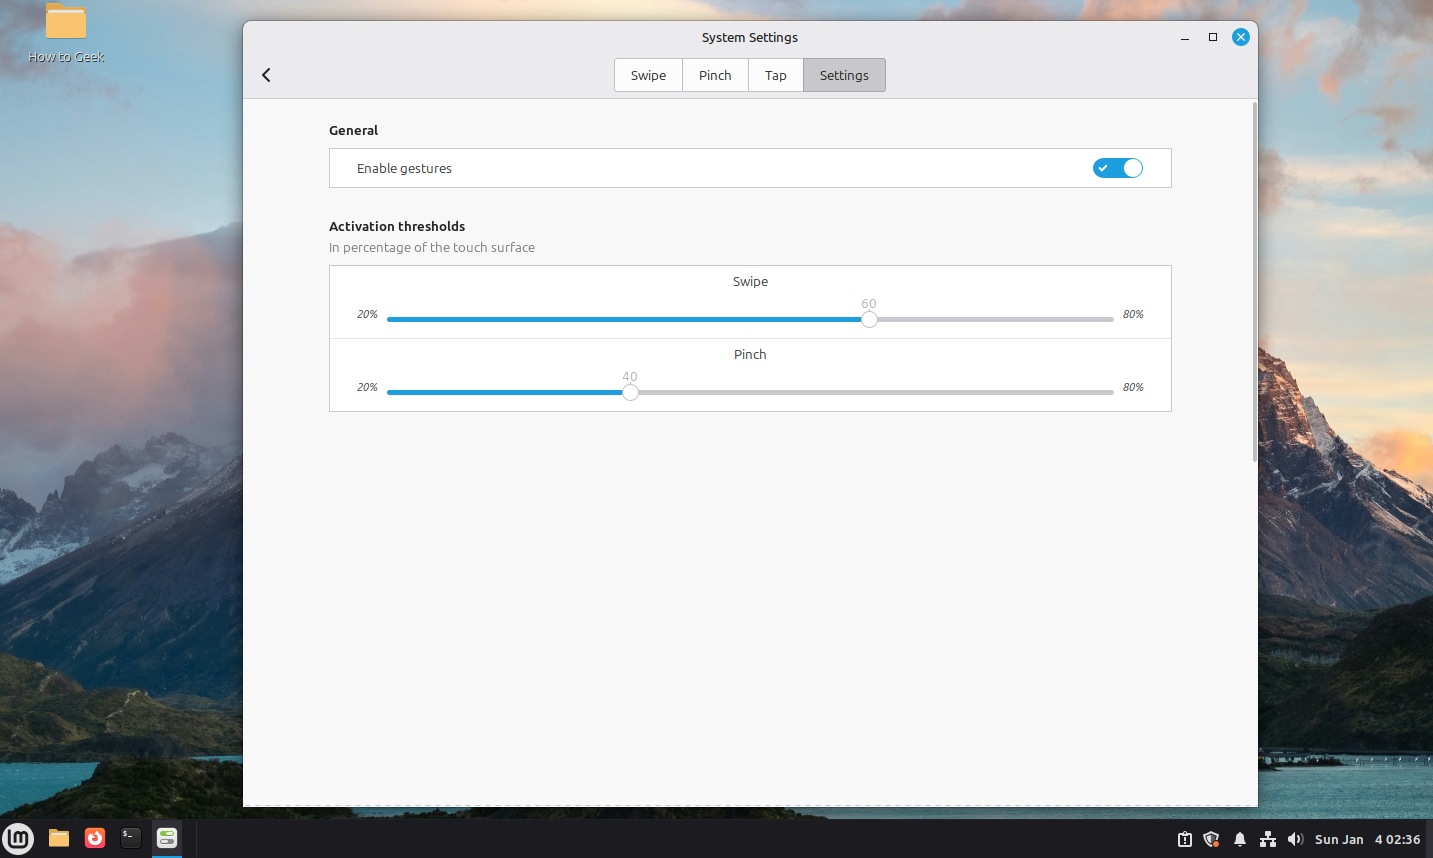Viewport: 1433px width, 858px height.
Task: Launch the file manager from the taskbar
Action: click(x=58, y=838)
